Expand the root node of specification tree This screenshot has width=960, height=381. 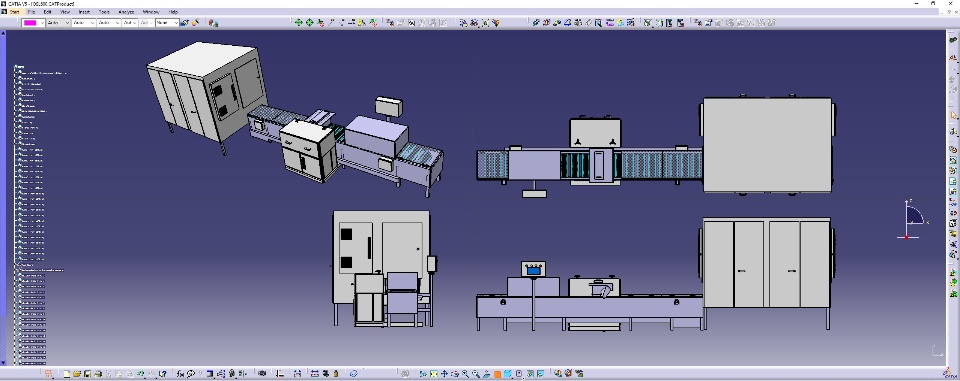pos(15,67)
